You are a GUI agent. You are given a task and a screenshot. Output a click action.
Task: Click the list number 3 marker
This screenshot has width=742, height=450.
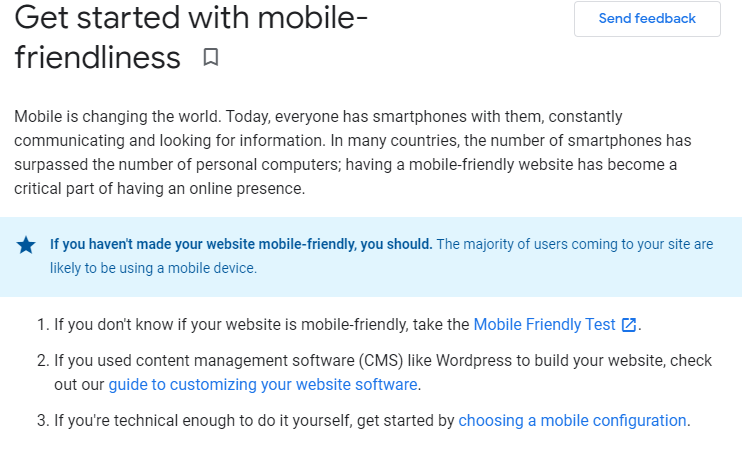[43, 421]
